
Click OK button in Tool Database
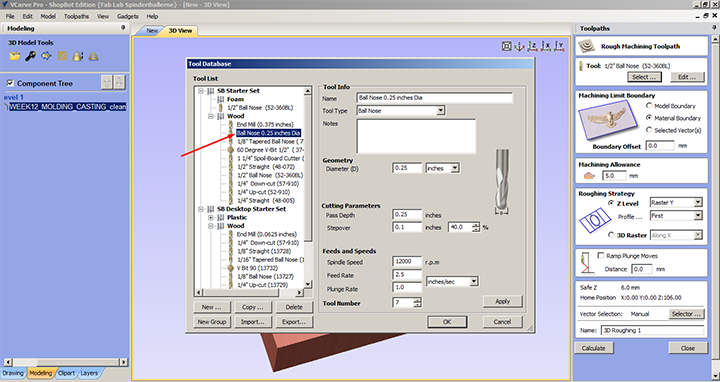(447, 322)
